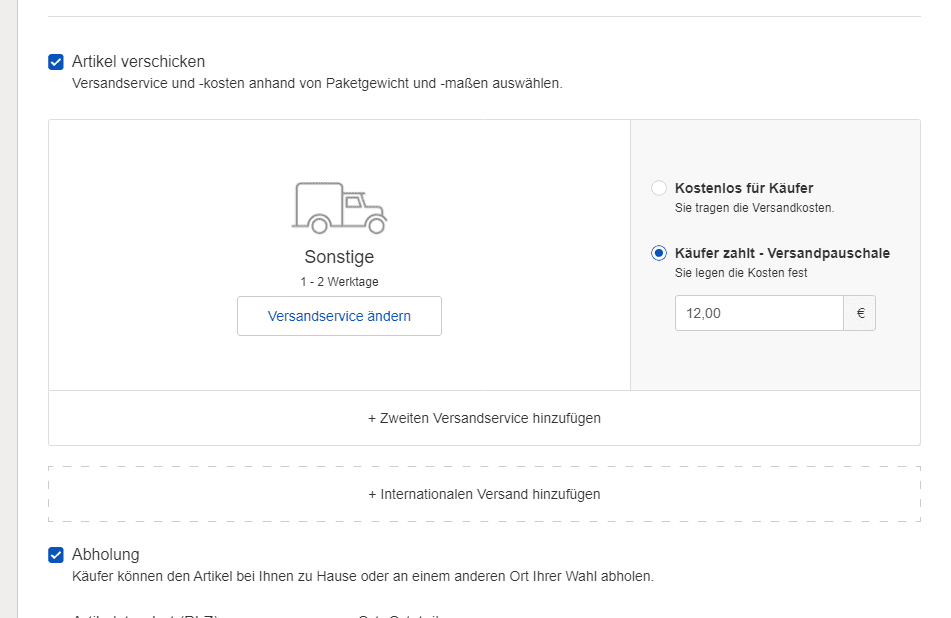The image size is (951, 618).
Task: Click the Sie tragen die Versandkosten hint
Action: (754, 207)
